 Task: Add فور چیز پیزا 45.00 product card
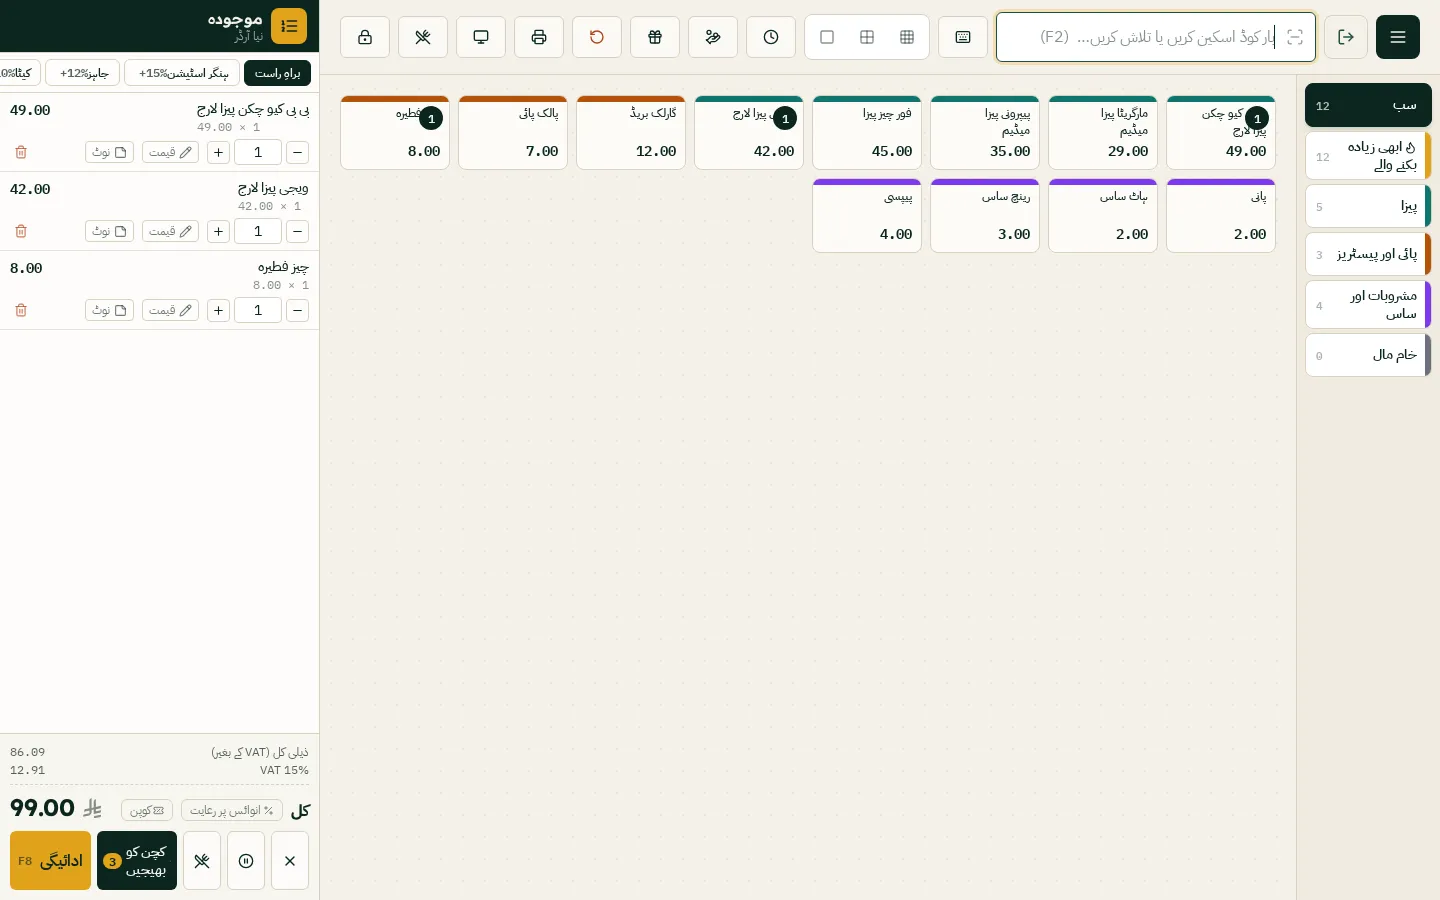click(x=867, y=133)
